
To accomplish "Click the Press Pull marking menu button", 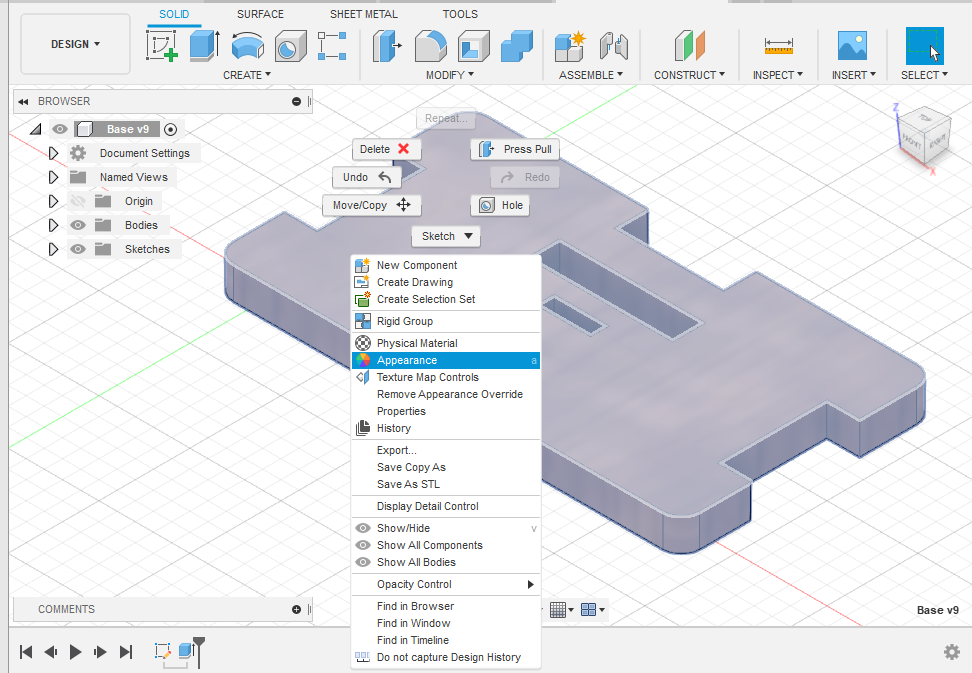I will pyautogui.click(x=515, y=149).
